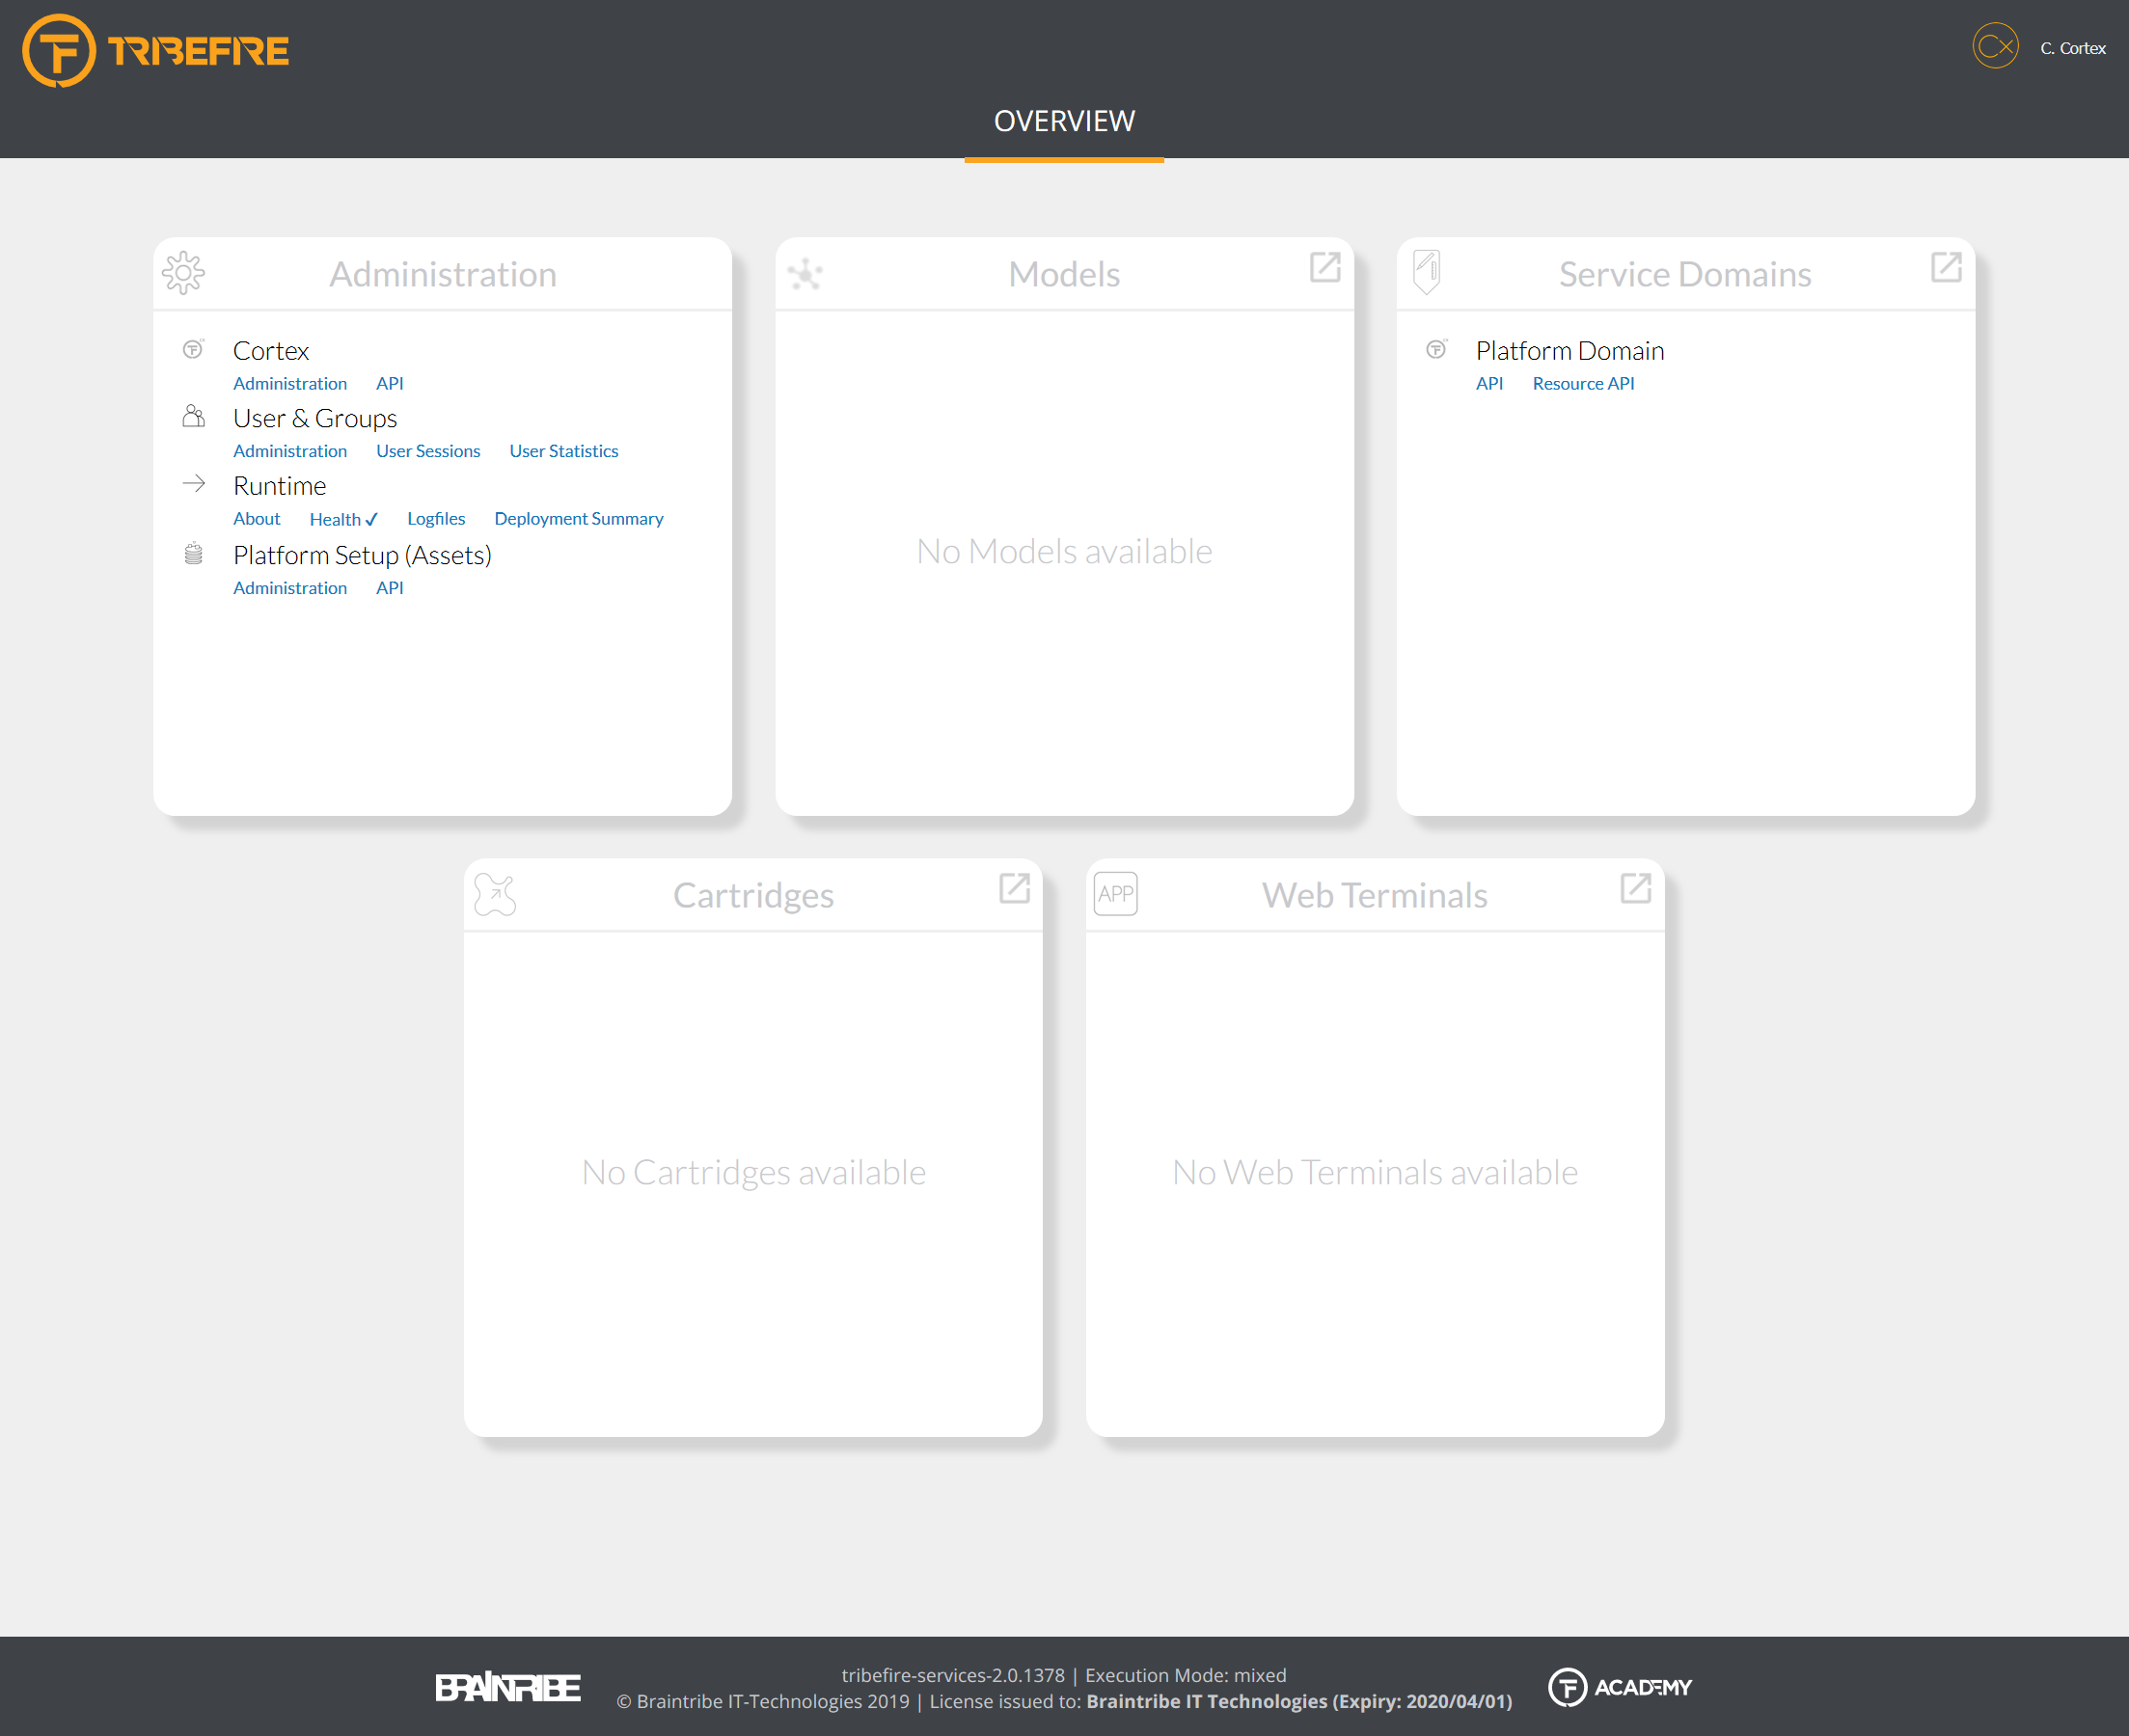Viewport: 2129px width, 1736px height.
Task: Click the Administration gear icon
Action: (x=183, y=273)
